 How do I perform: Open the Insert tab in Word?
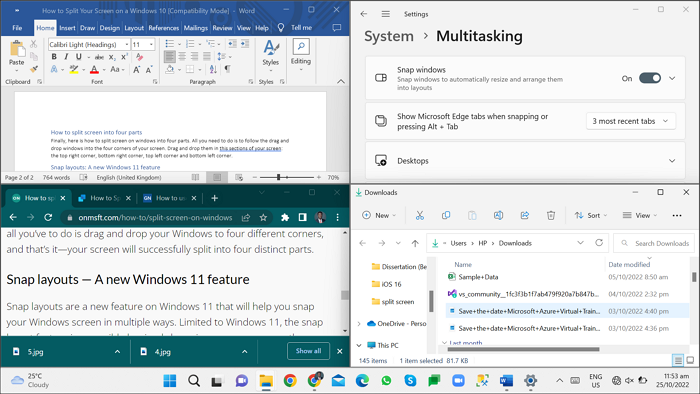click(67, 28)
